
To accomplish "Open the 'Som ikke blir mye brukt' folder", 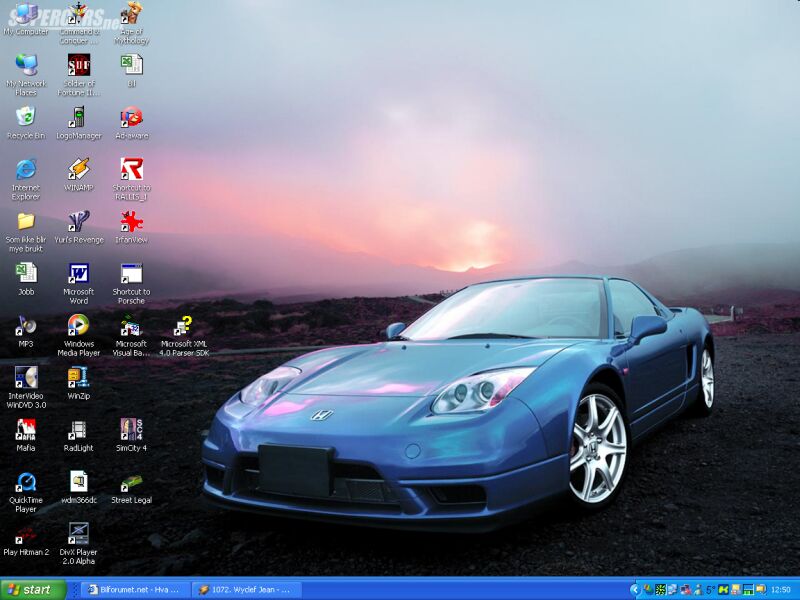I will coord(26,221).
